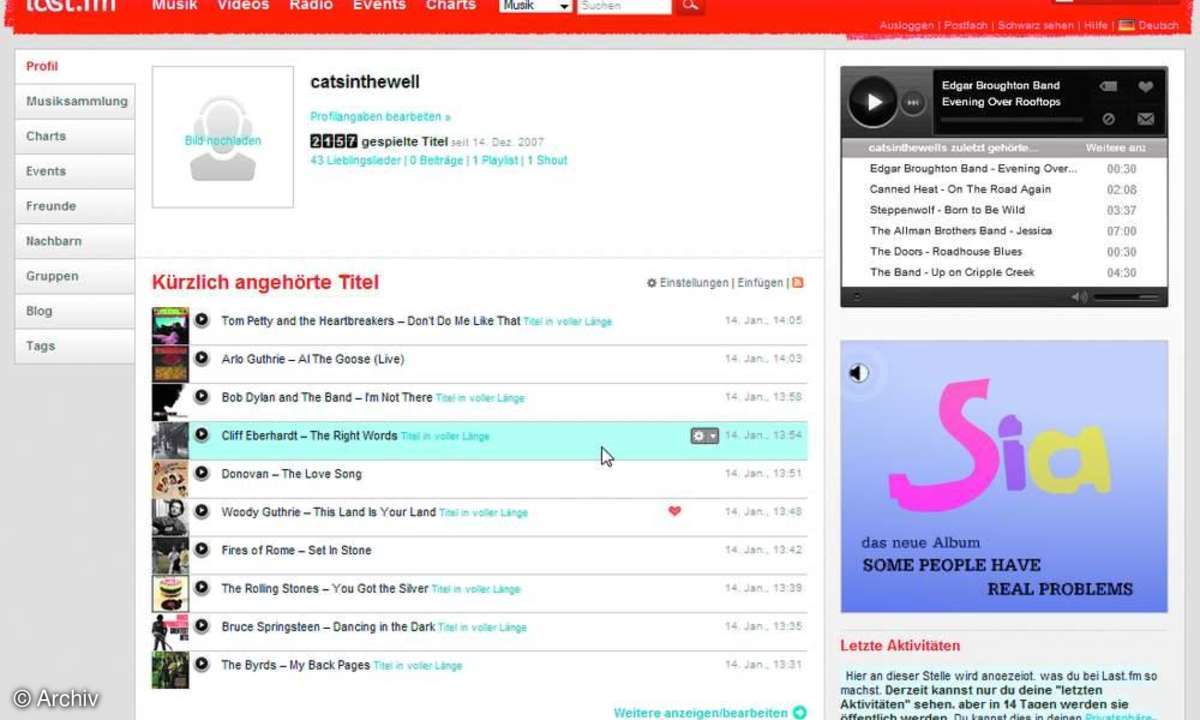
Task: Play The Byrds My Back Pages
Action: 201,664
